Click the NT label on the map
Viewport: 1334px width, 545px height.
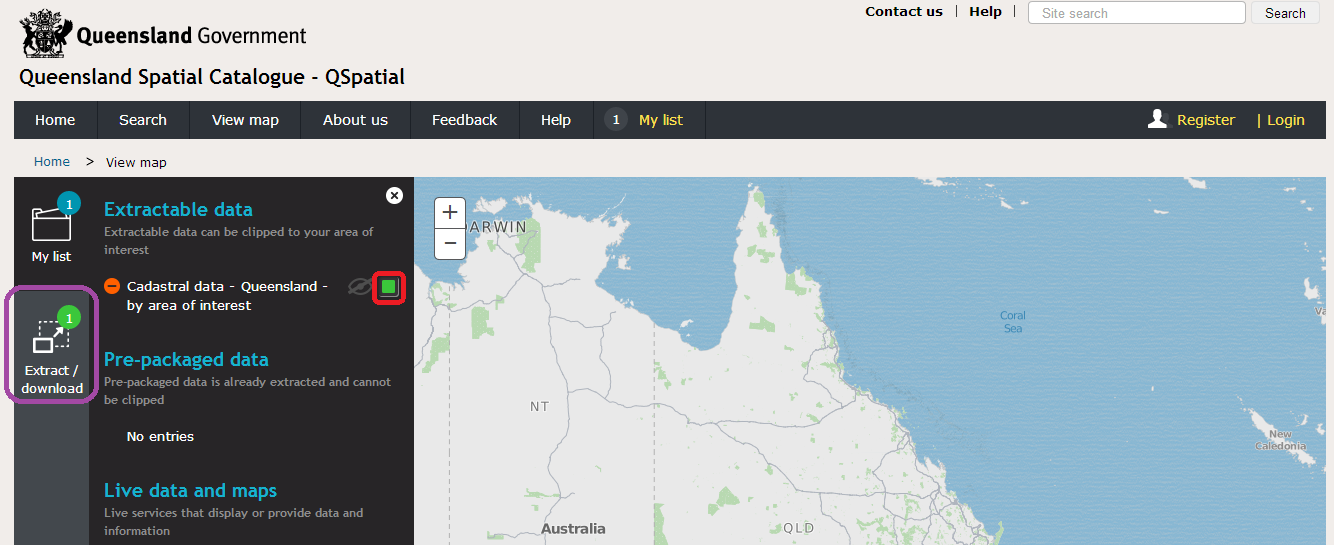pos(540,407)
